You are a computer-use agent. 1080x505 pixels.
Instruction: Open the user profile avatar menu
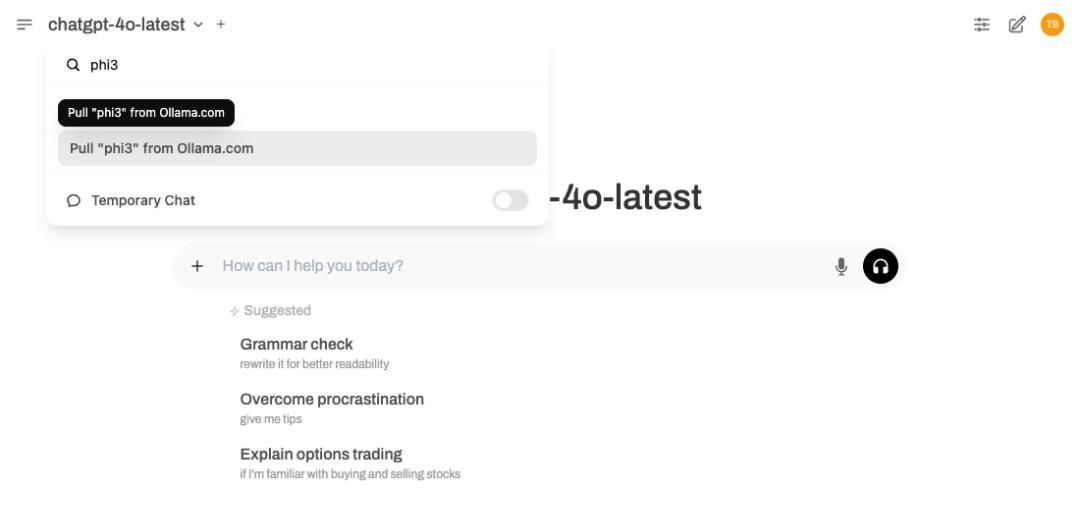pyautogui.click(x=1051, y=24)
